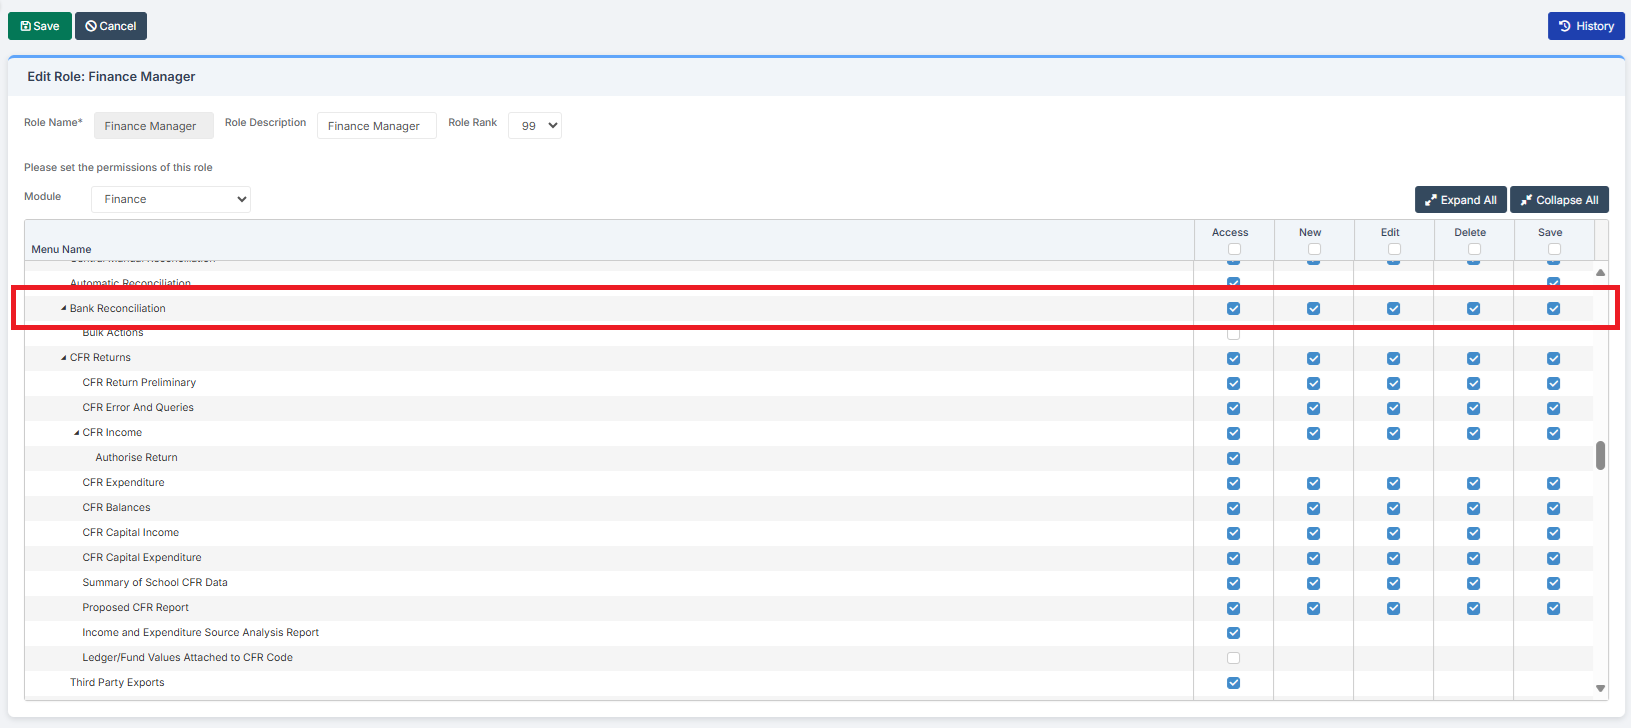Click the Collapse All button
The image size is (1631, 728).
point(1559,200)
